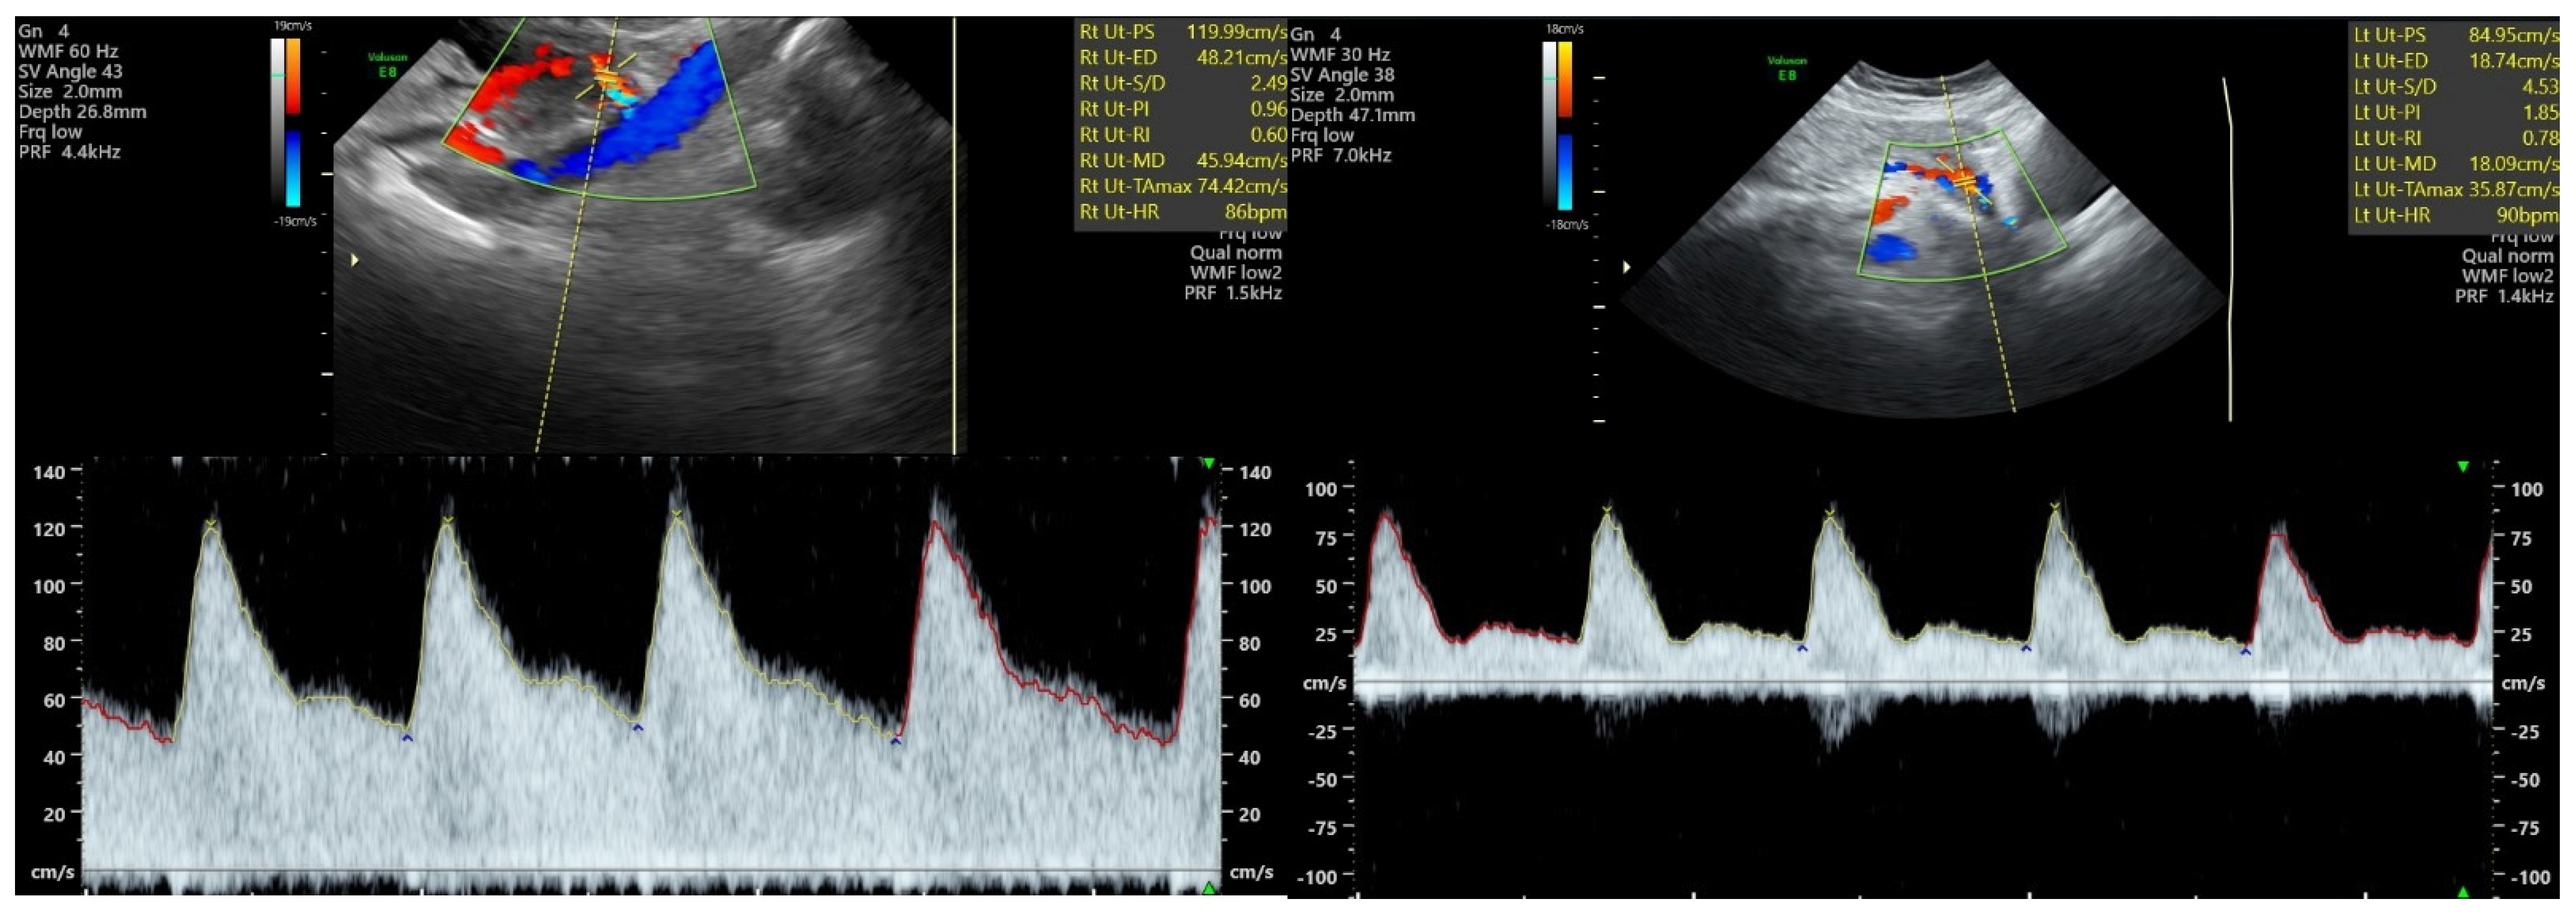The image size is (2576, 917).
Task: Click the PRF 7.0kHz parameter on right panel
Action: [x=1340, y=155]
